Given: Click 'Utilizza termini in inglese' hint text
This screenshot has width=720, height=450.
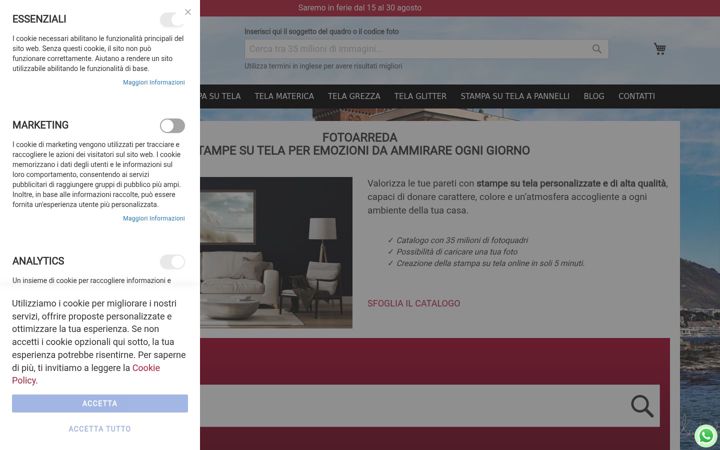Looking at the screenshot, I should coord(323,66).
